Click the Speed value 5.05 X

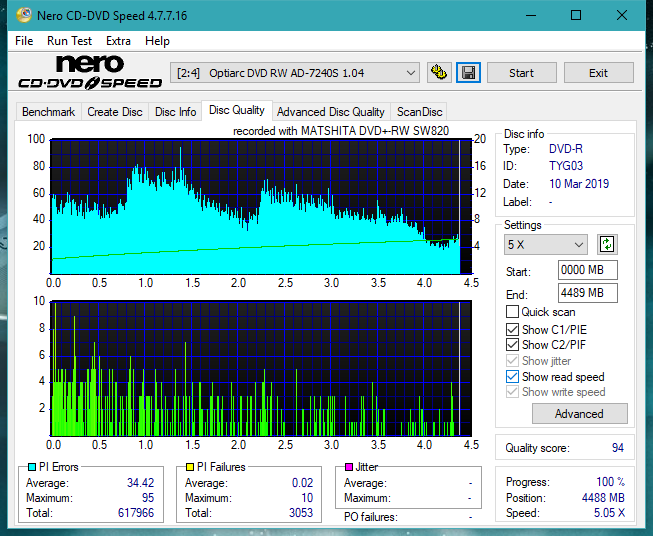[x=609, y=513]
